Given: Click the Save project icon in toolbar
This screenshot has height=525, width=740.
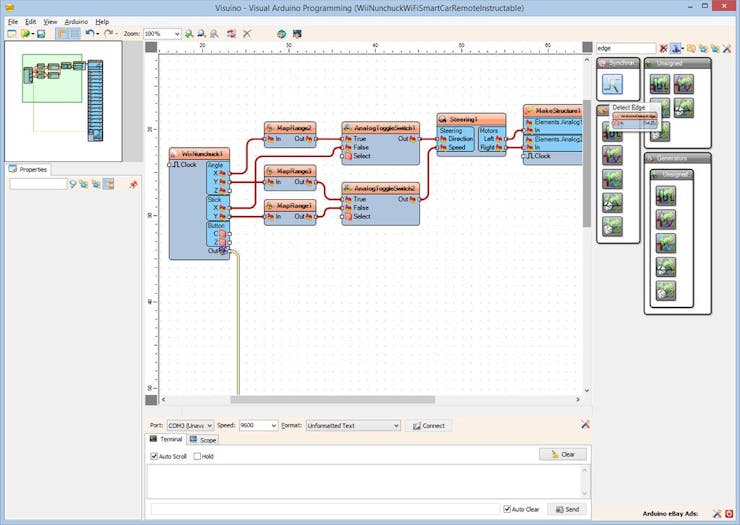Looking at the screenshot, I should coord(41,33).
